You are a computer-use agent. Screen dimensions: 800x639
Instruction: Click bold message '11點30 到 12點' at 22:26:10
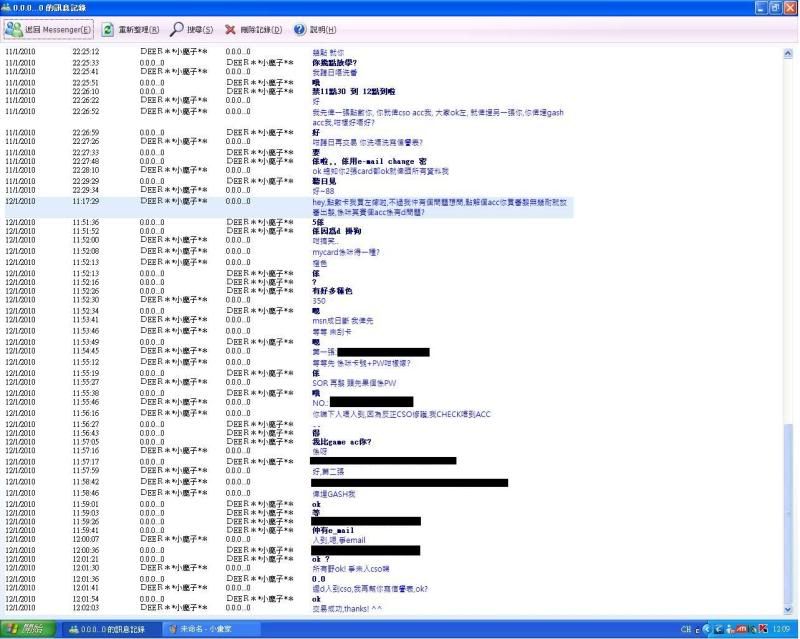pos(354,92)
